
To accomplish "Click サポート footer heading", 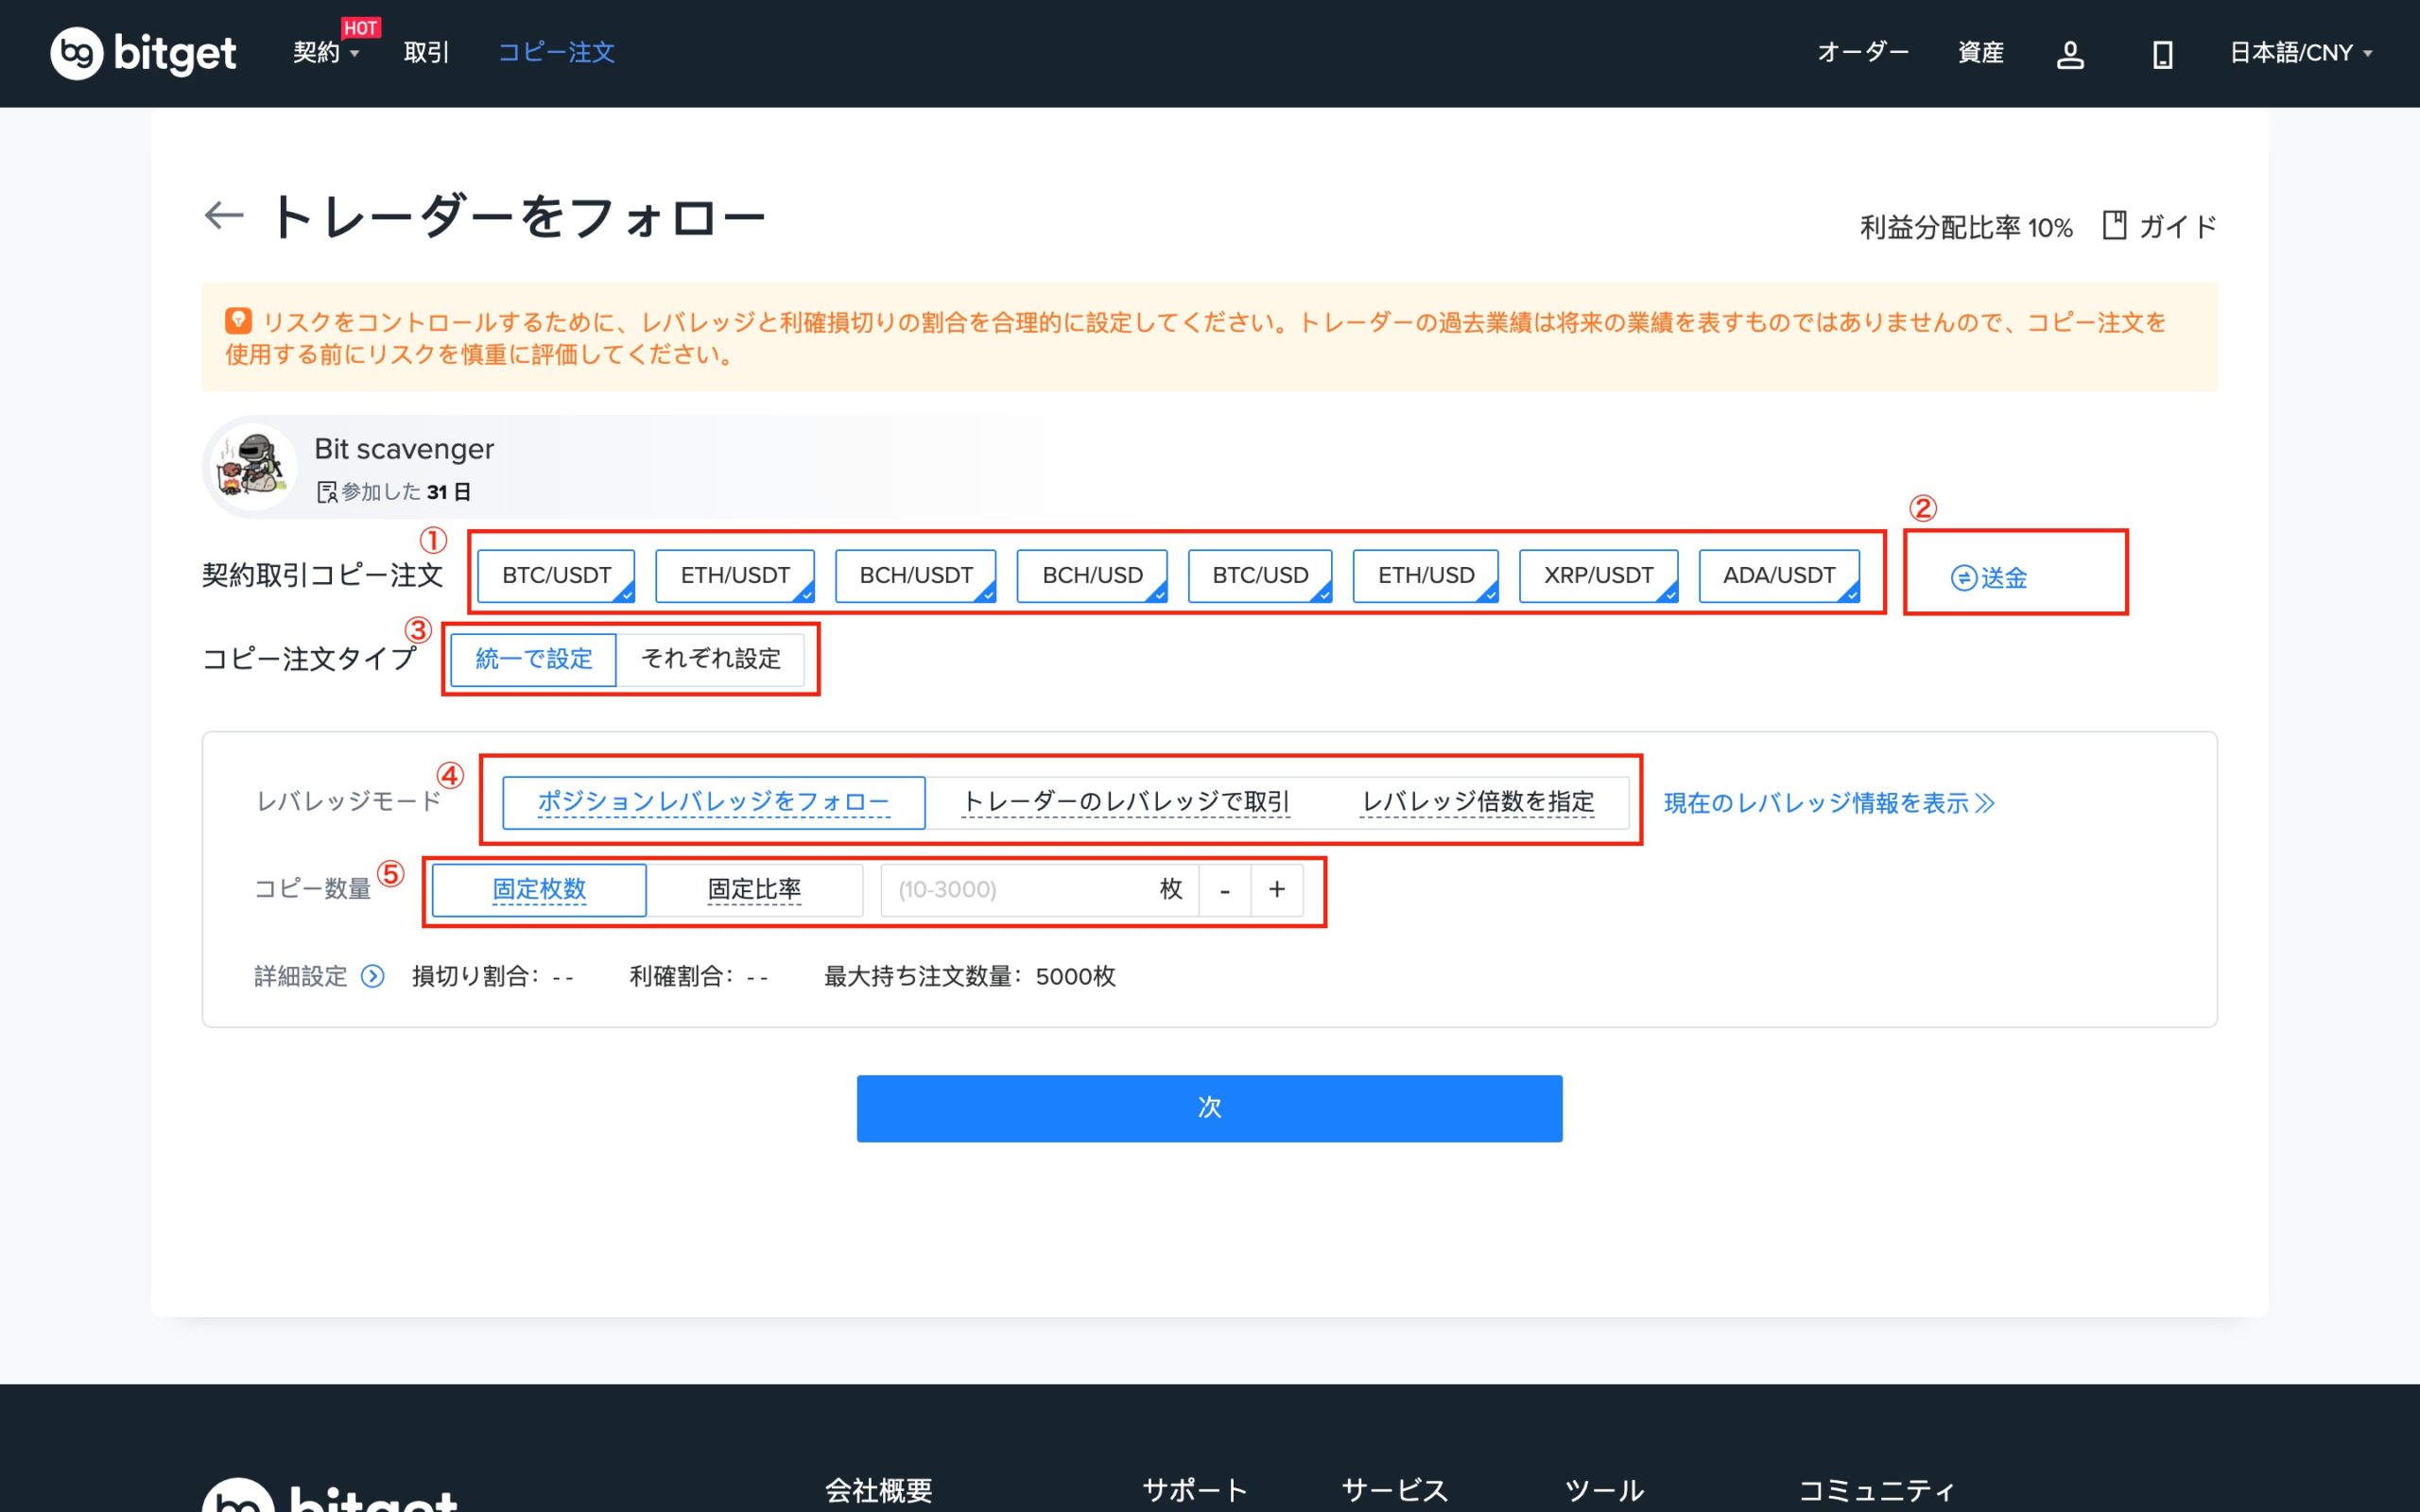I will (x=1195, y=1491).
